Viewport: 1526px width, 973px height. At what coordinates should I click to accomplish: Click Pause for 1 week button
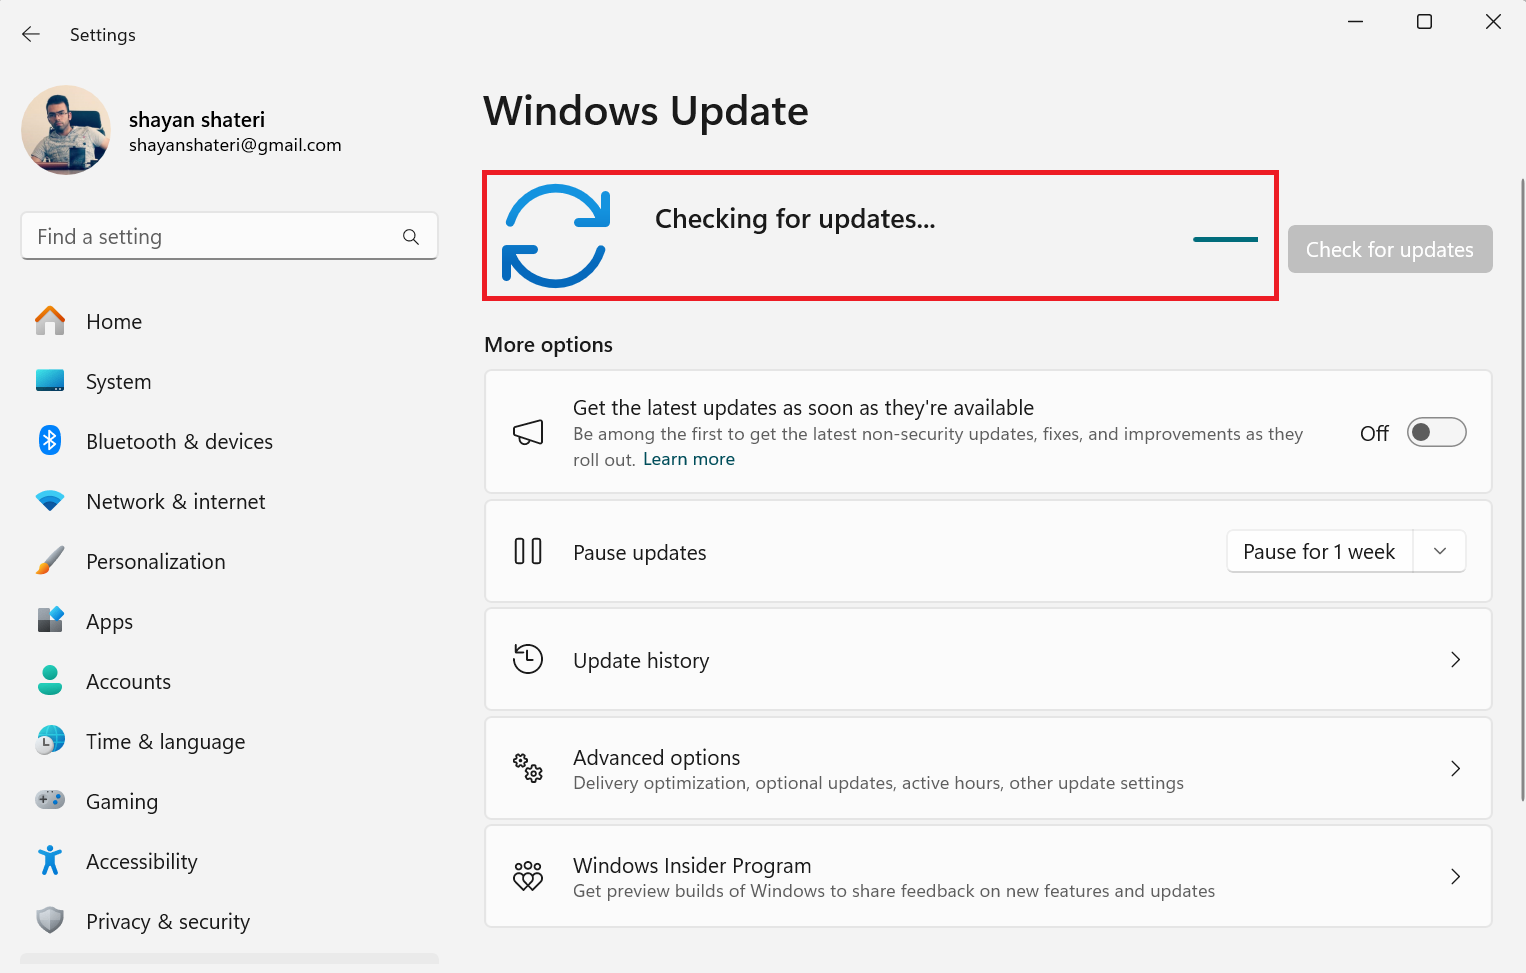[1319, 551]
